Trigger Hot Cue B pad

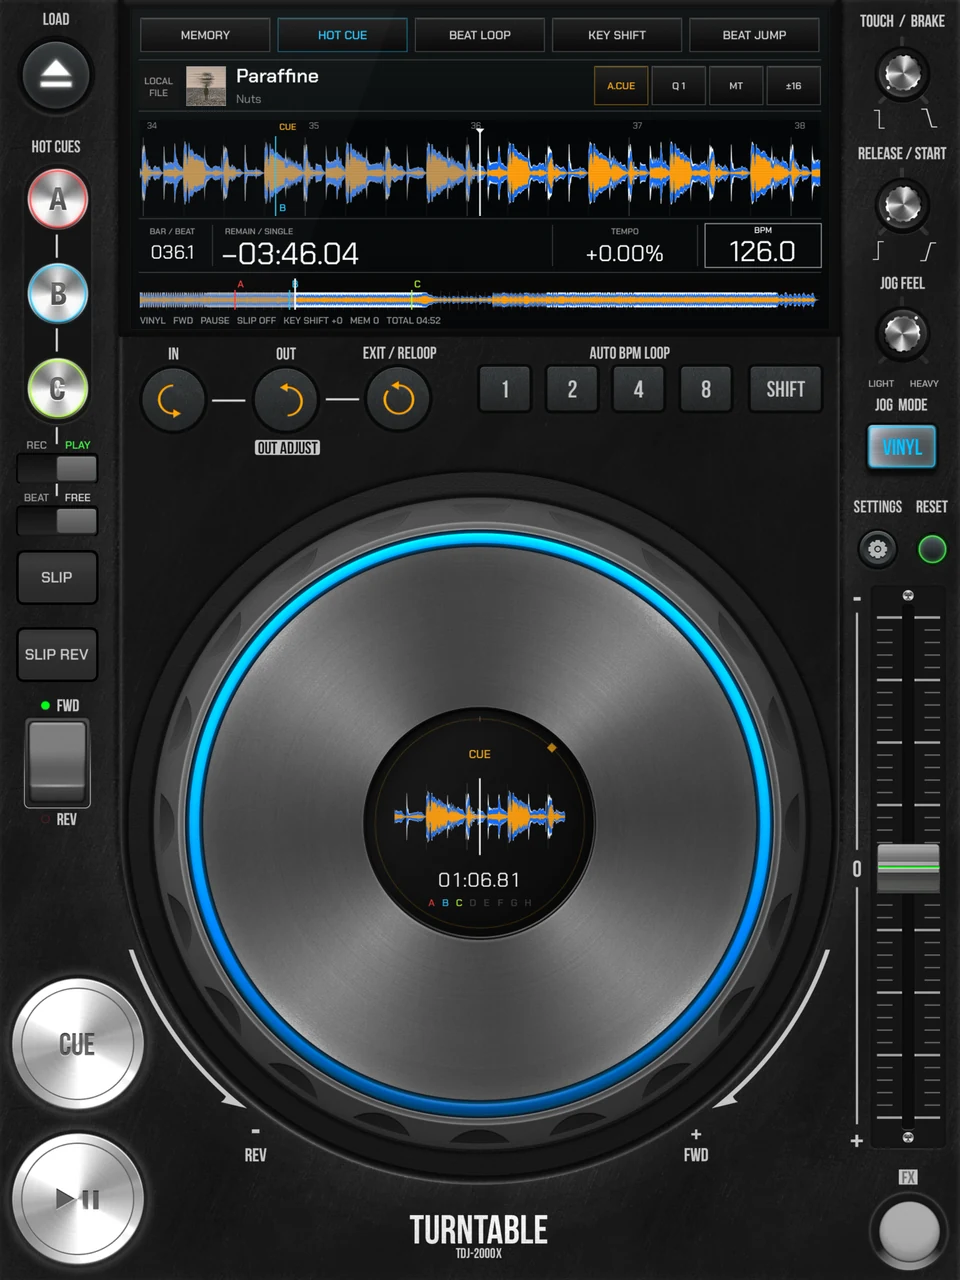click(57, 294)
